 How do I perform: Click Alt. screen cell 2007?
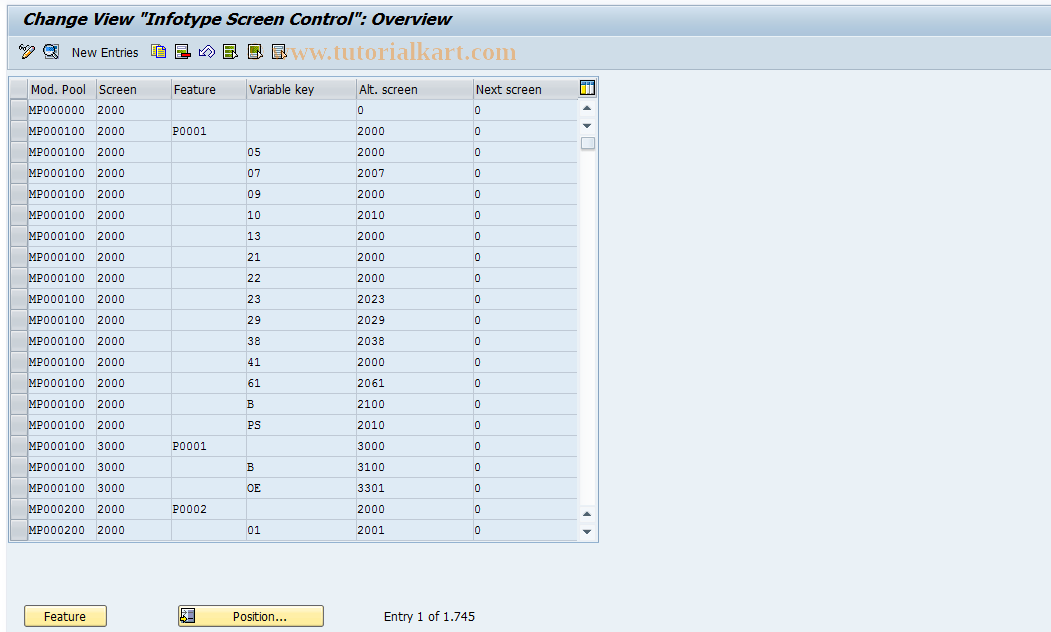(x=414, y=173)
